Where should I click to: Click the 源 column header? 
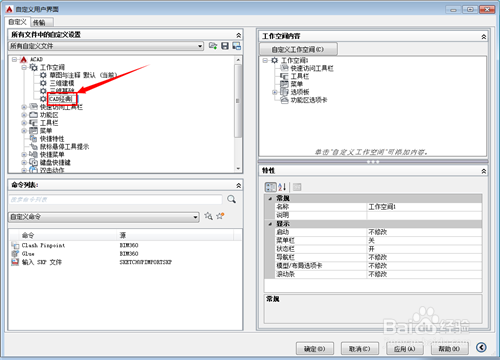coord(175,235)
